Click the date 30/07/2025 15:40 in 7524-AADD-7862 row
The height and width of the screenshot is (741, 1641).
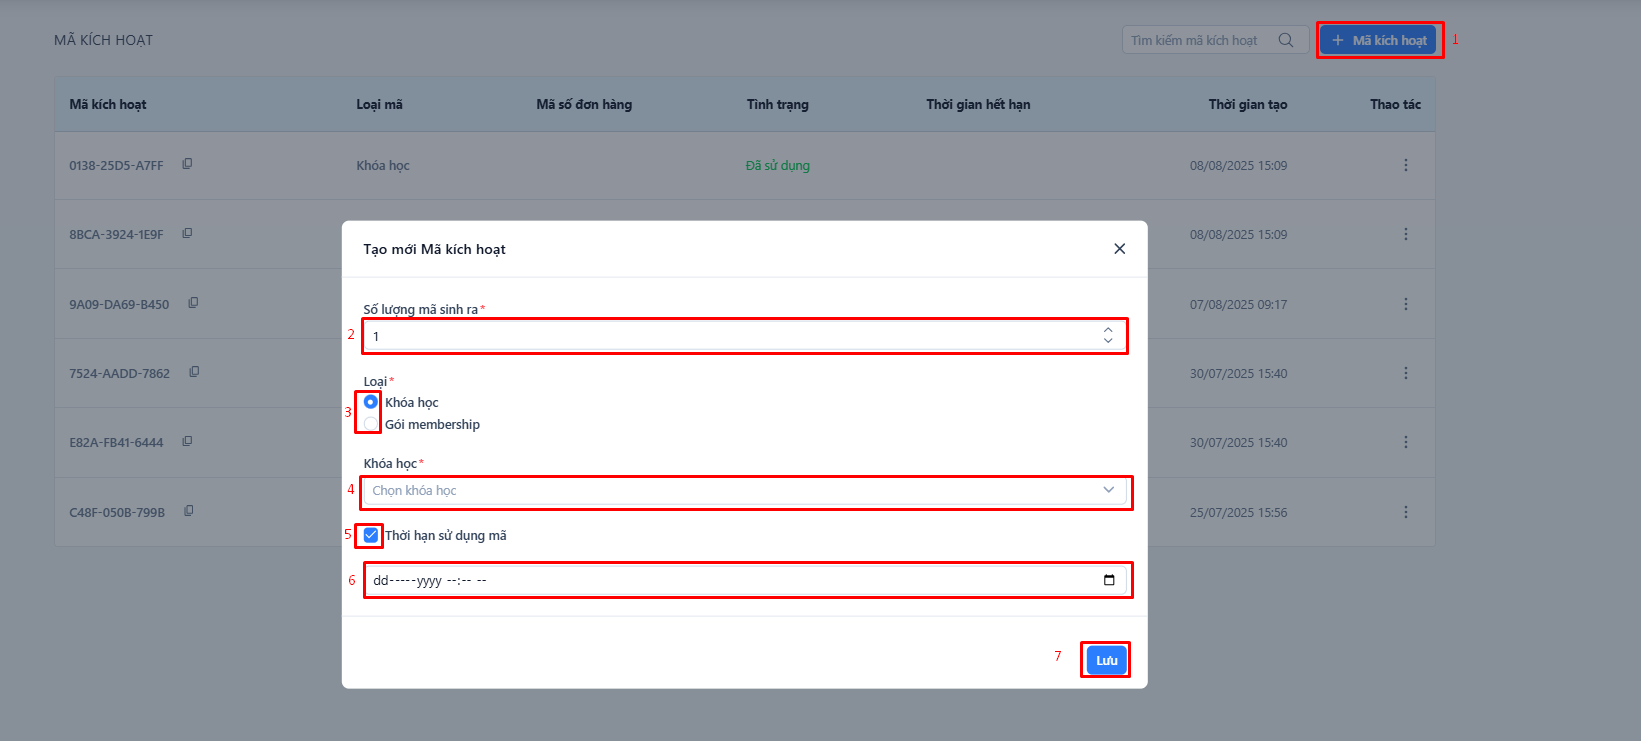[1238, 373]
